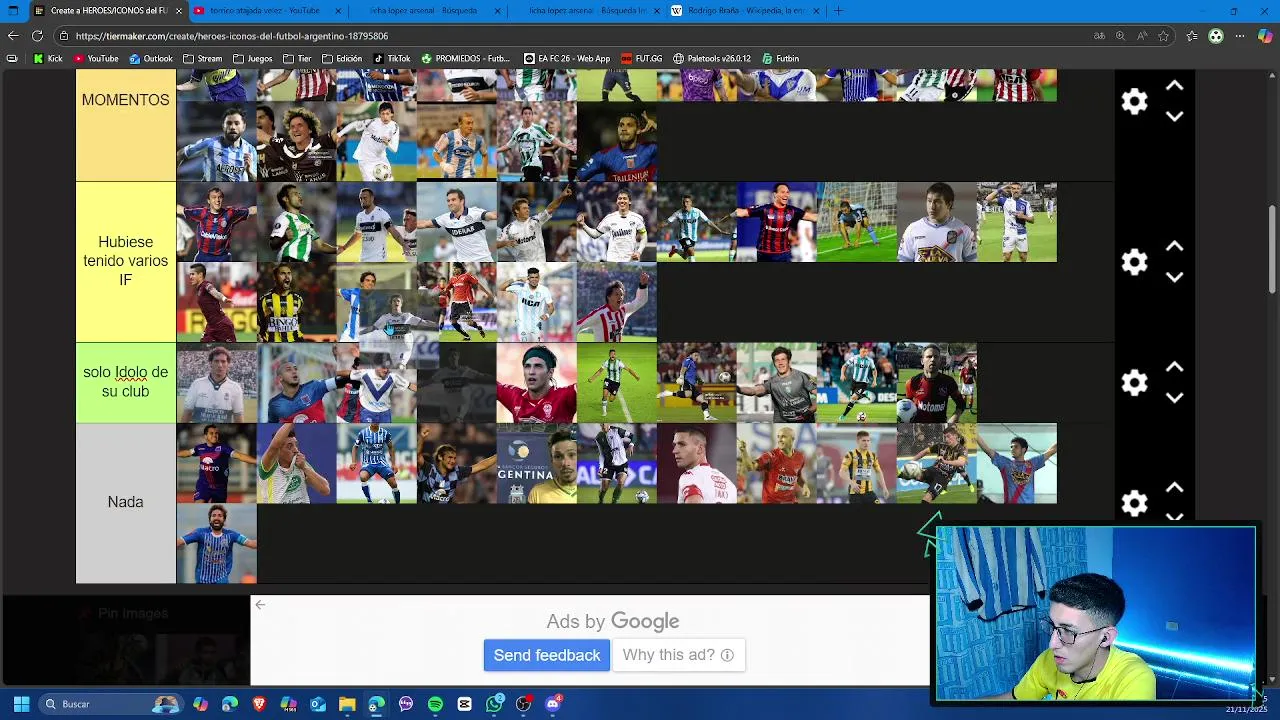Click the 'Hubiese tenido varios IF' tier label
Screen dimensions: 1280x720
point(126,262)
